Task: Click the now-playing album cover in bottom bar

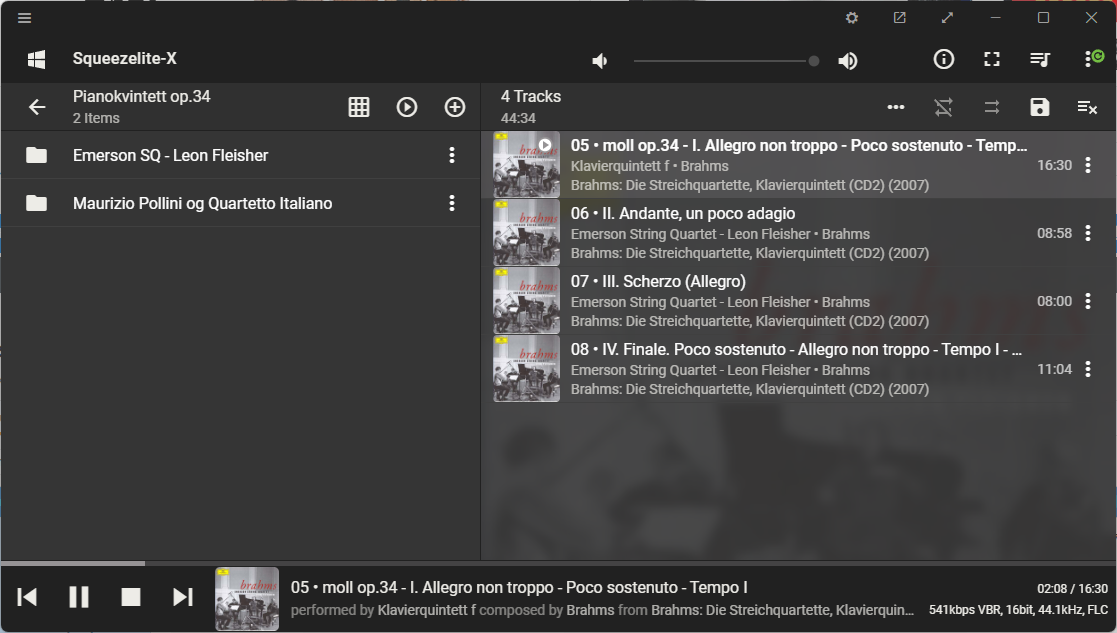Action: point(247,599)
